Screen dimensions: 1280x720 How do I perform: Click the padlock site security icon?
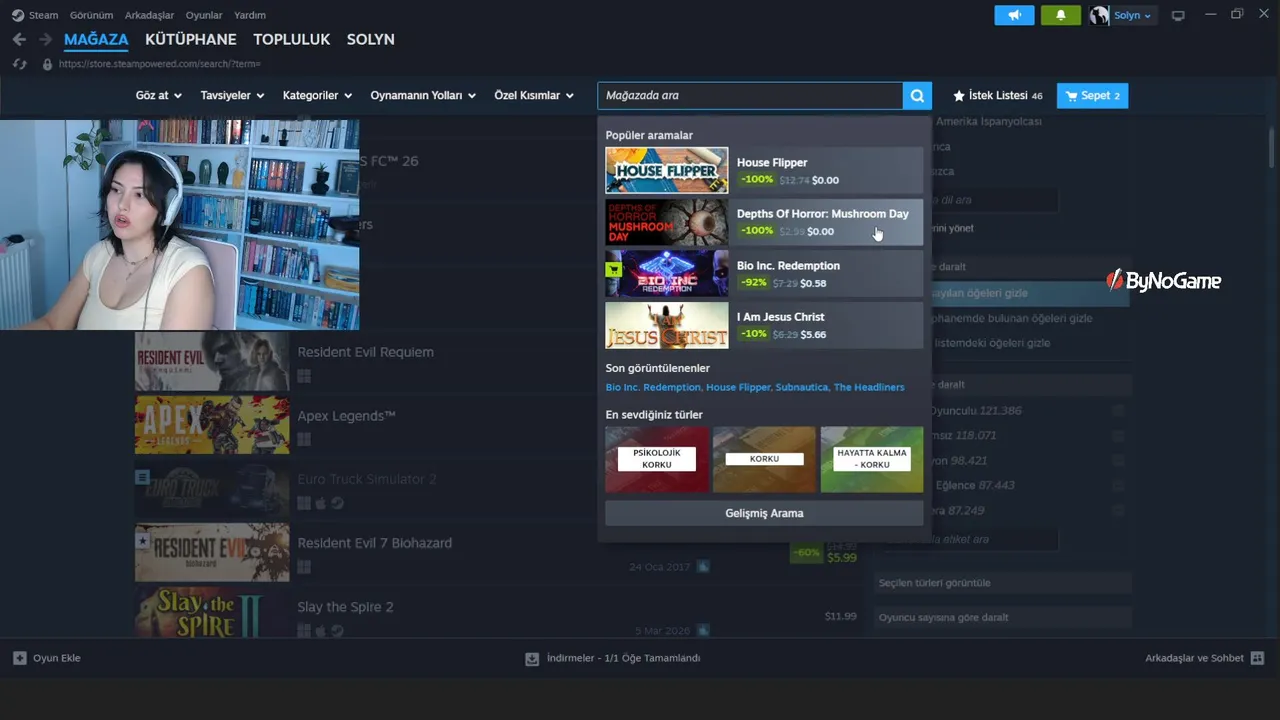pos(46,64)
